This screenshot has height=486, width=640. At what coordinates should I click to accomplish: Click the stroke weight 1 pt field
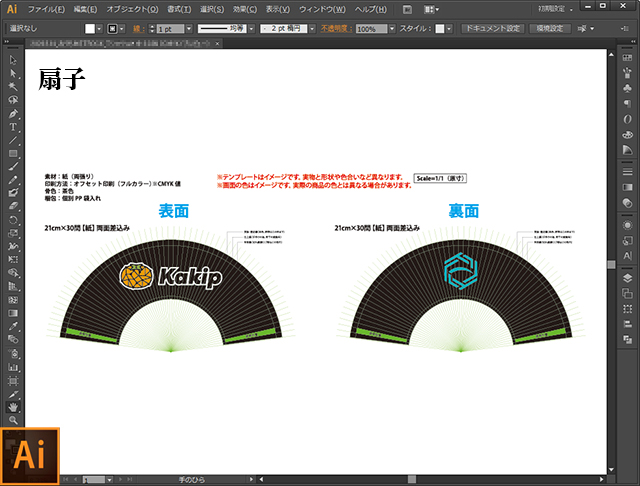pyautogui.click(x=171, y=29)
